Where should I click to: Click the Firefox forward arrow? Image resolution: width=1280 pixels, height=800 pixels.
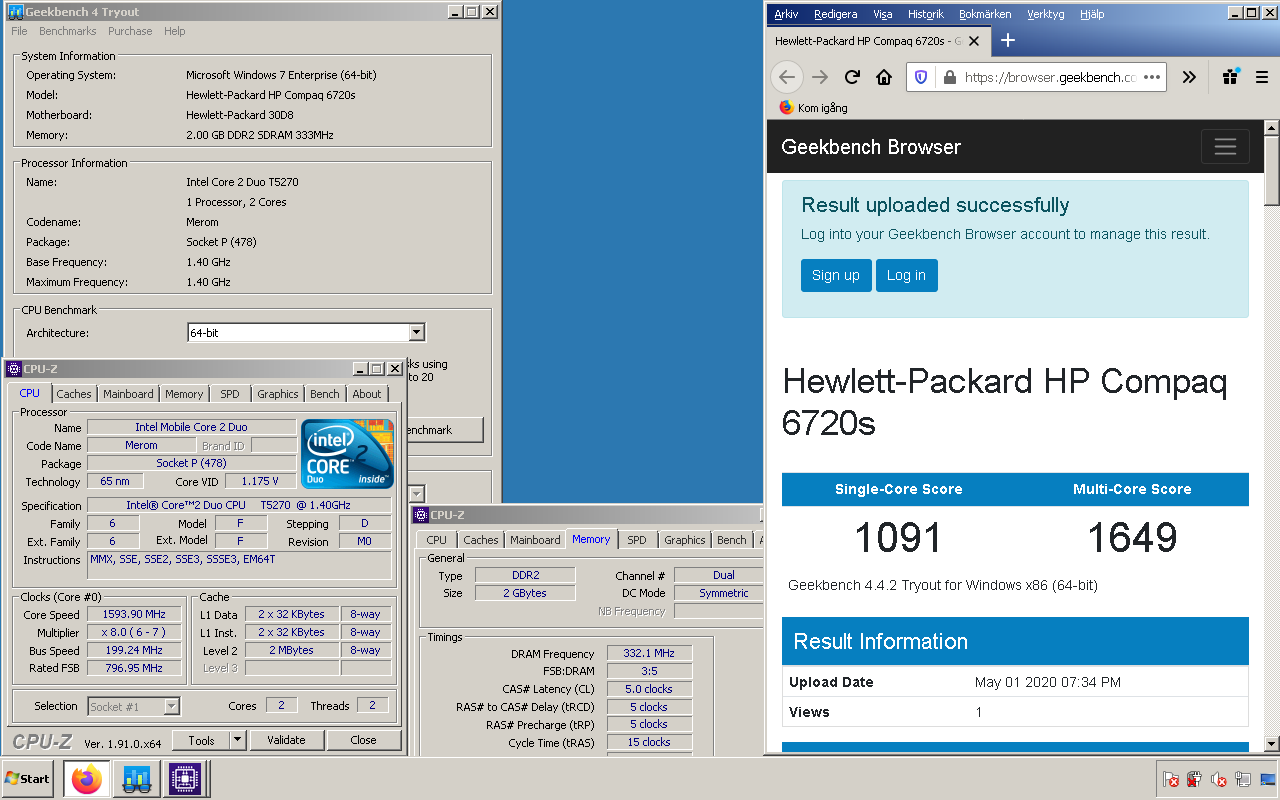point(820,77)
